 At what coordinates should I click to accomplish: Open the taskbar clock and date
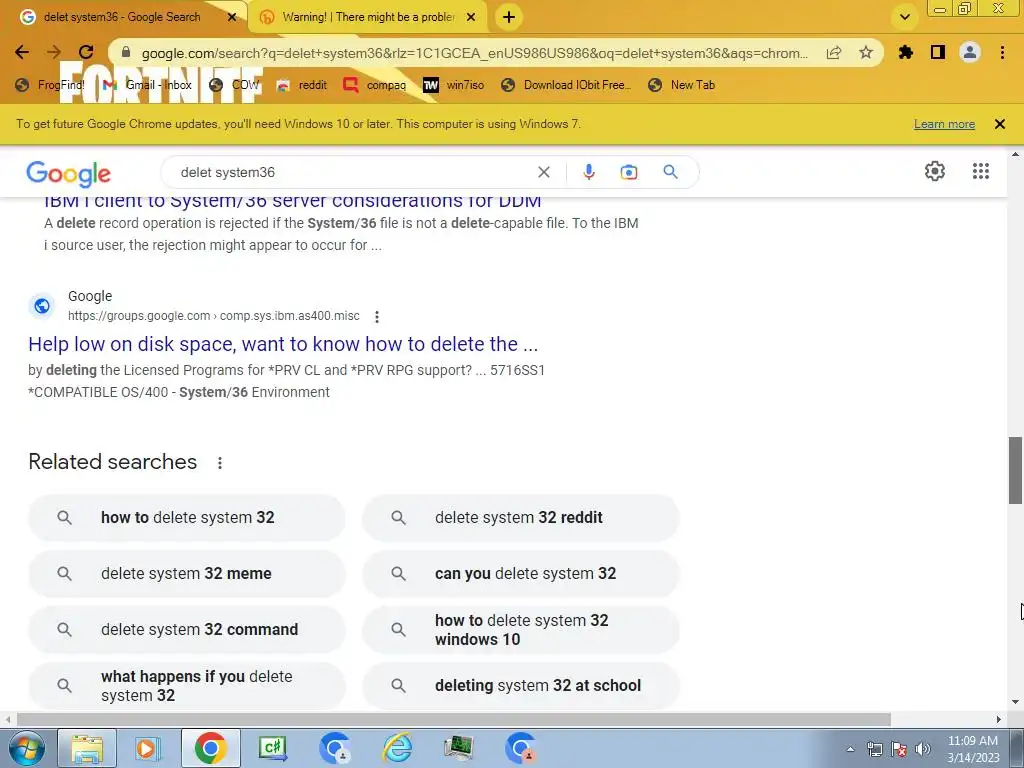point(973,749)
